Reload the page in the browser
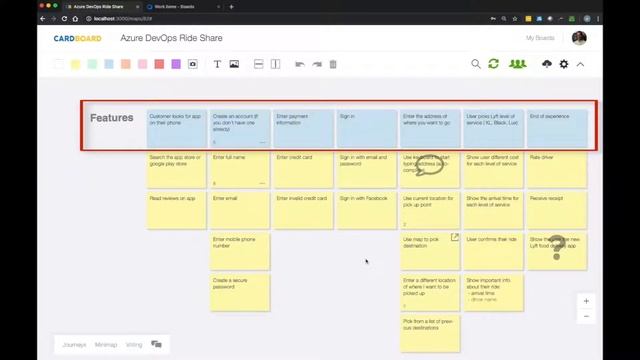 (64, 19)
